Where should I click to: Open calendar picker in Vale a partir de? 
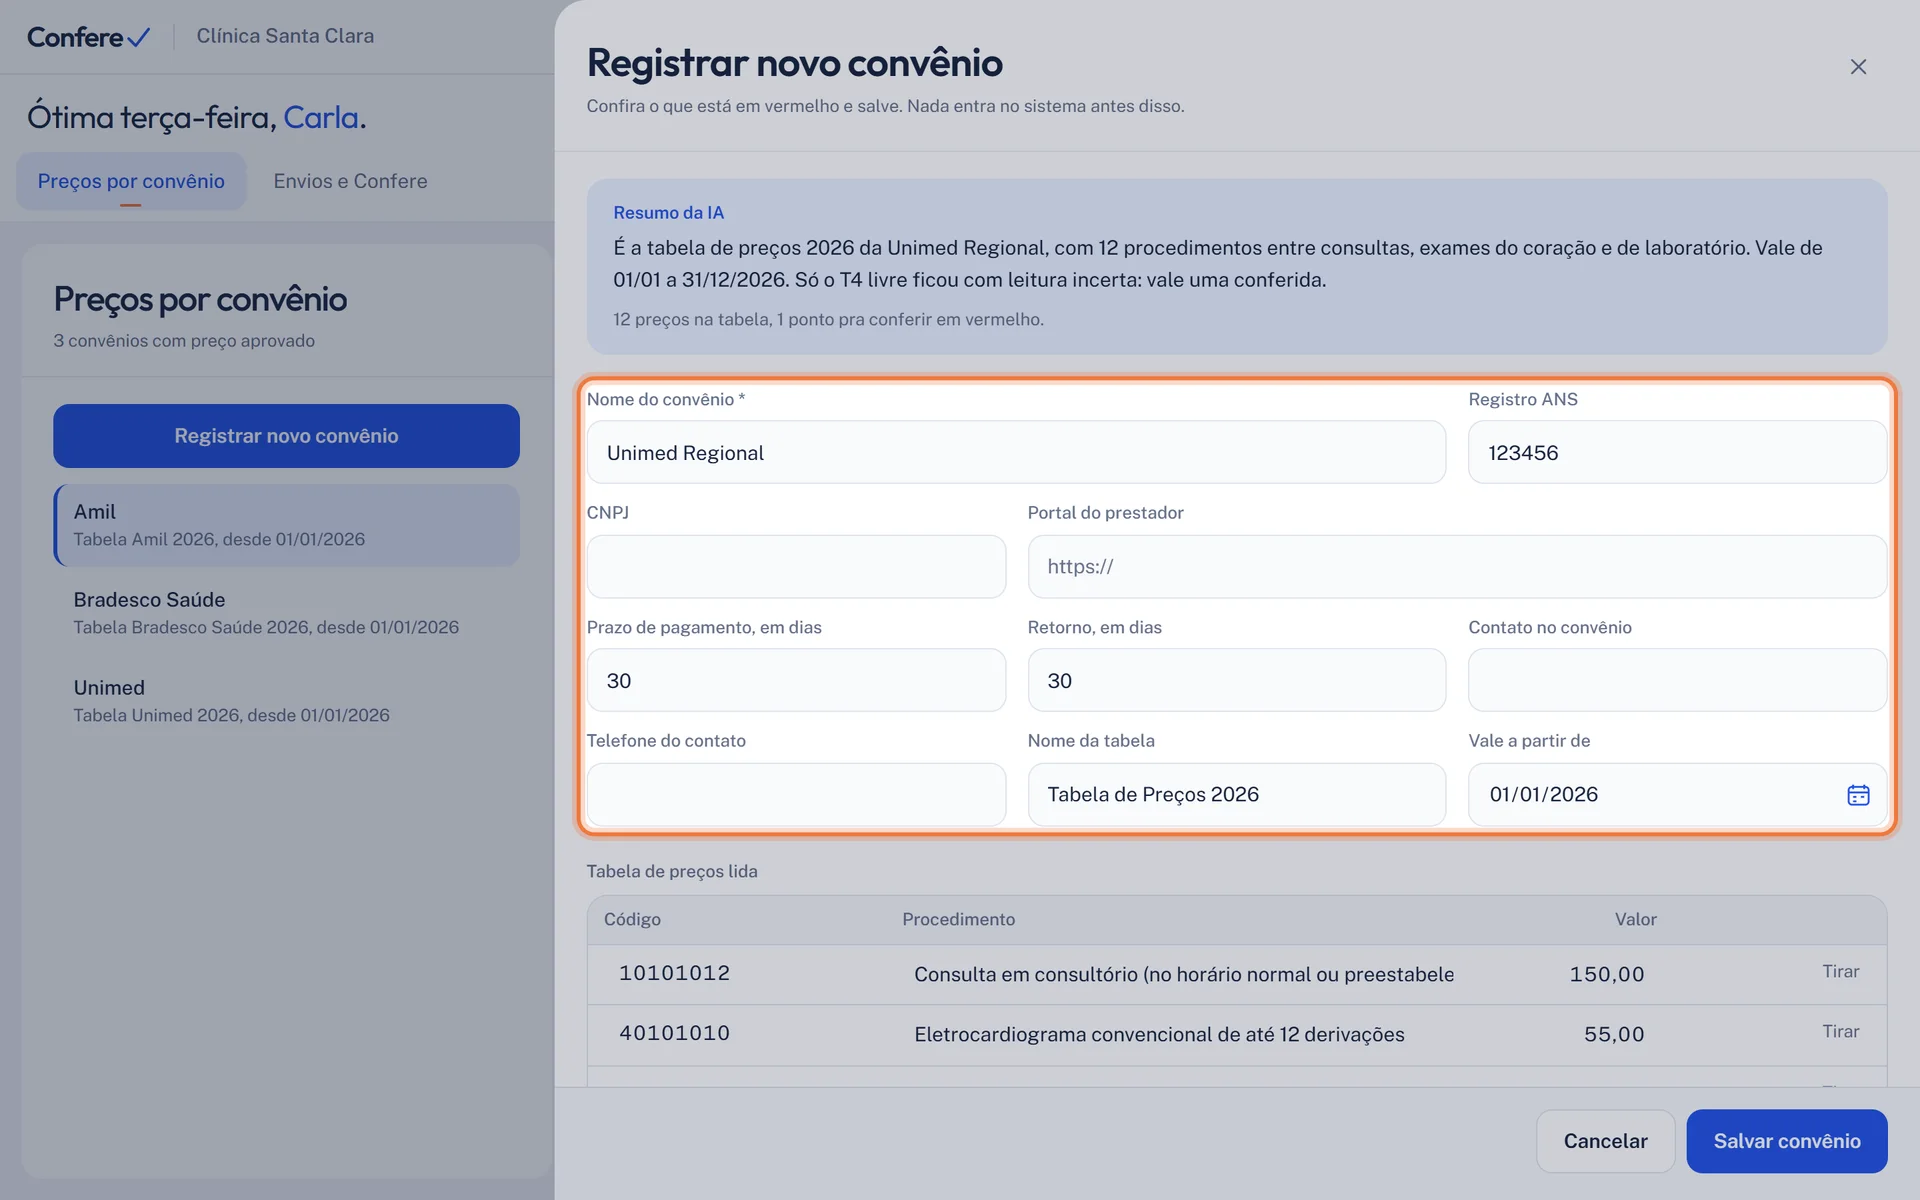[1858, 795]
